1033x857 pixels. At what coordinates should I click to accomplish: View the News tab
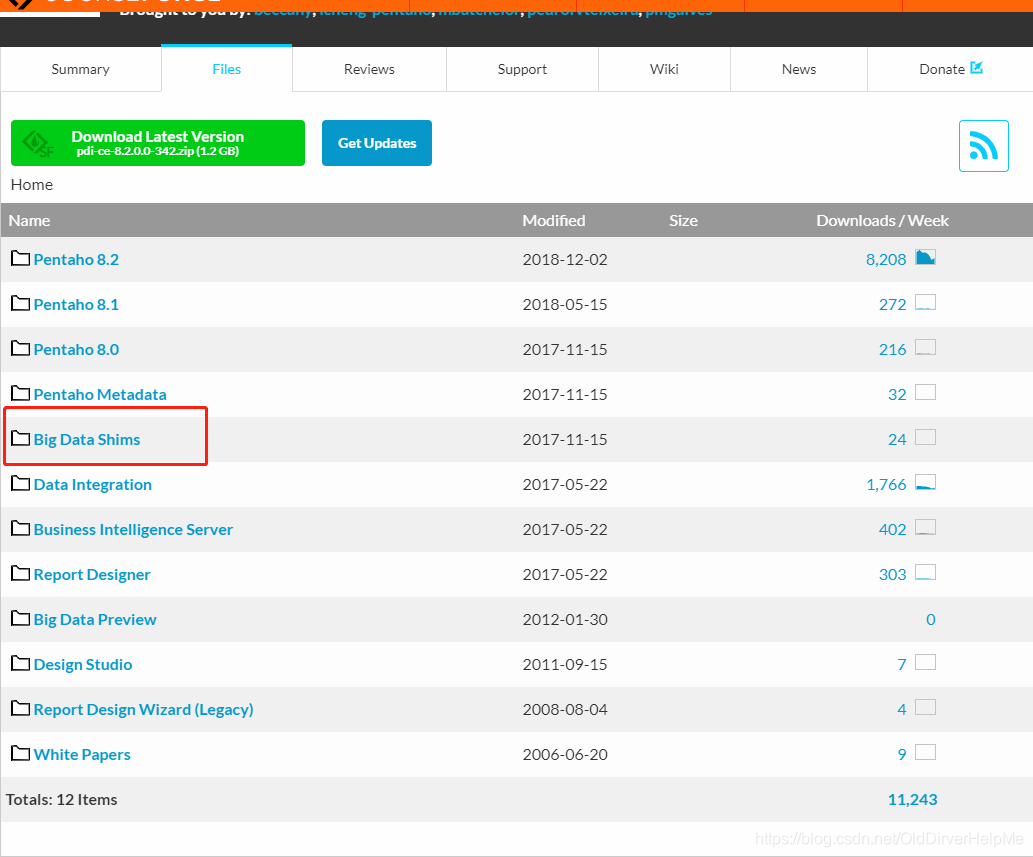(798, 69)
